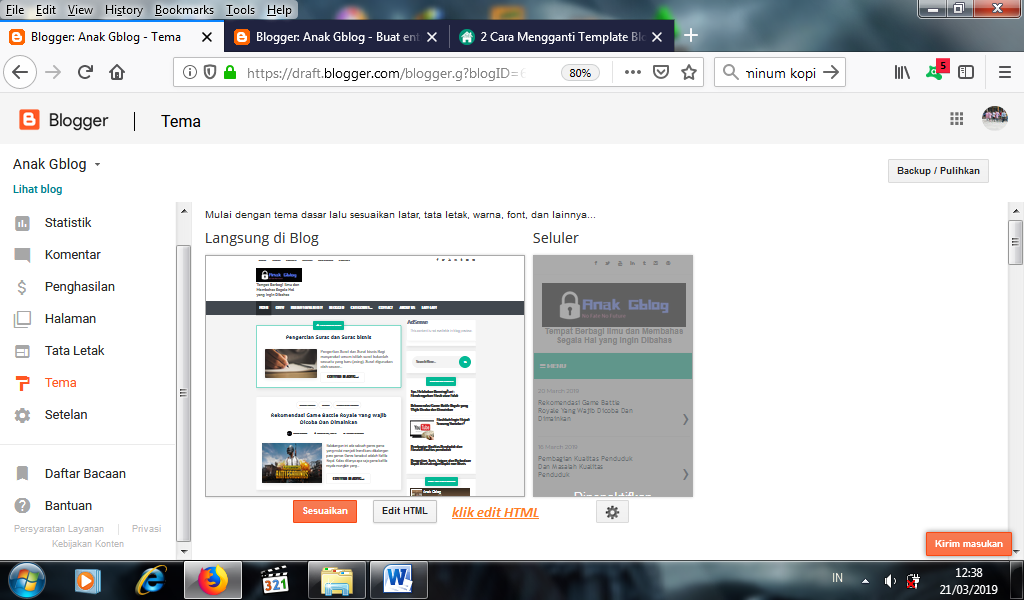
Task: Click the desktop blog theme preview
Action: tap(364, 376)
